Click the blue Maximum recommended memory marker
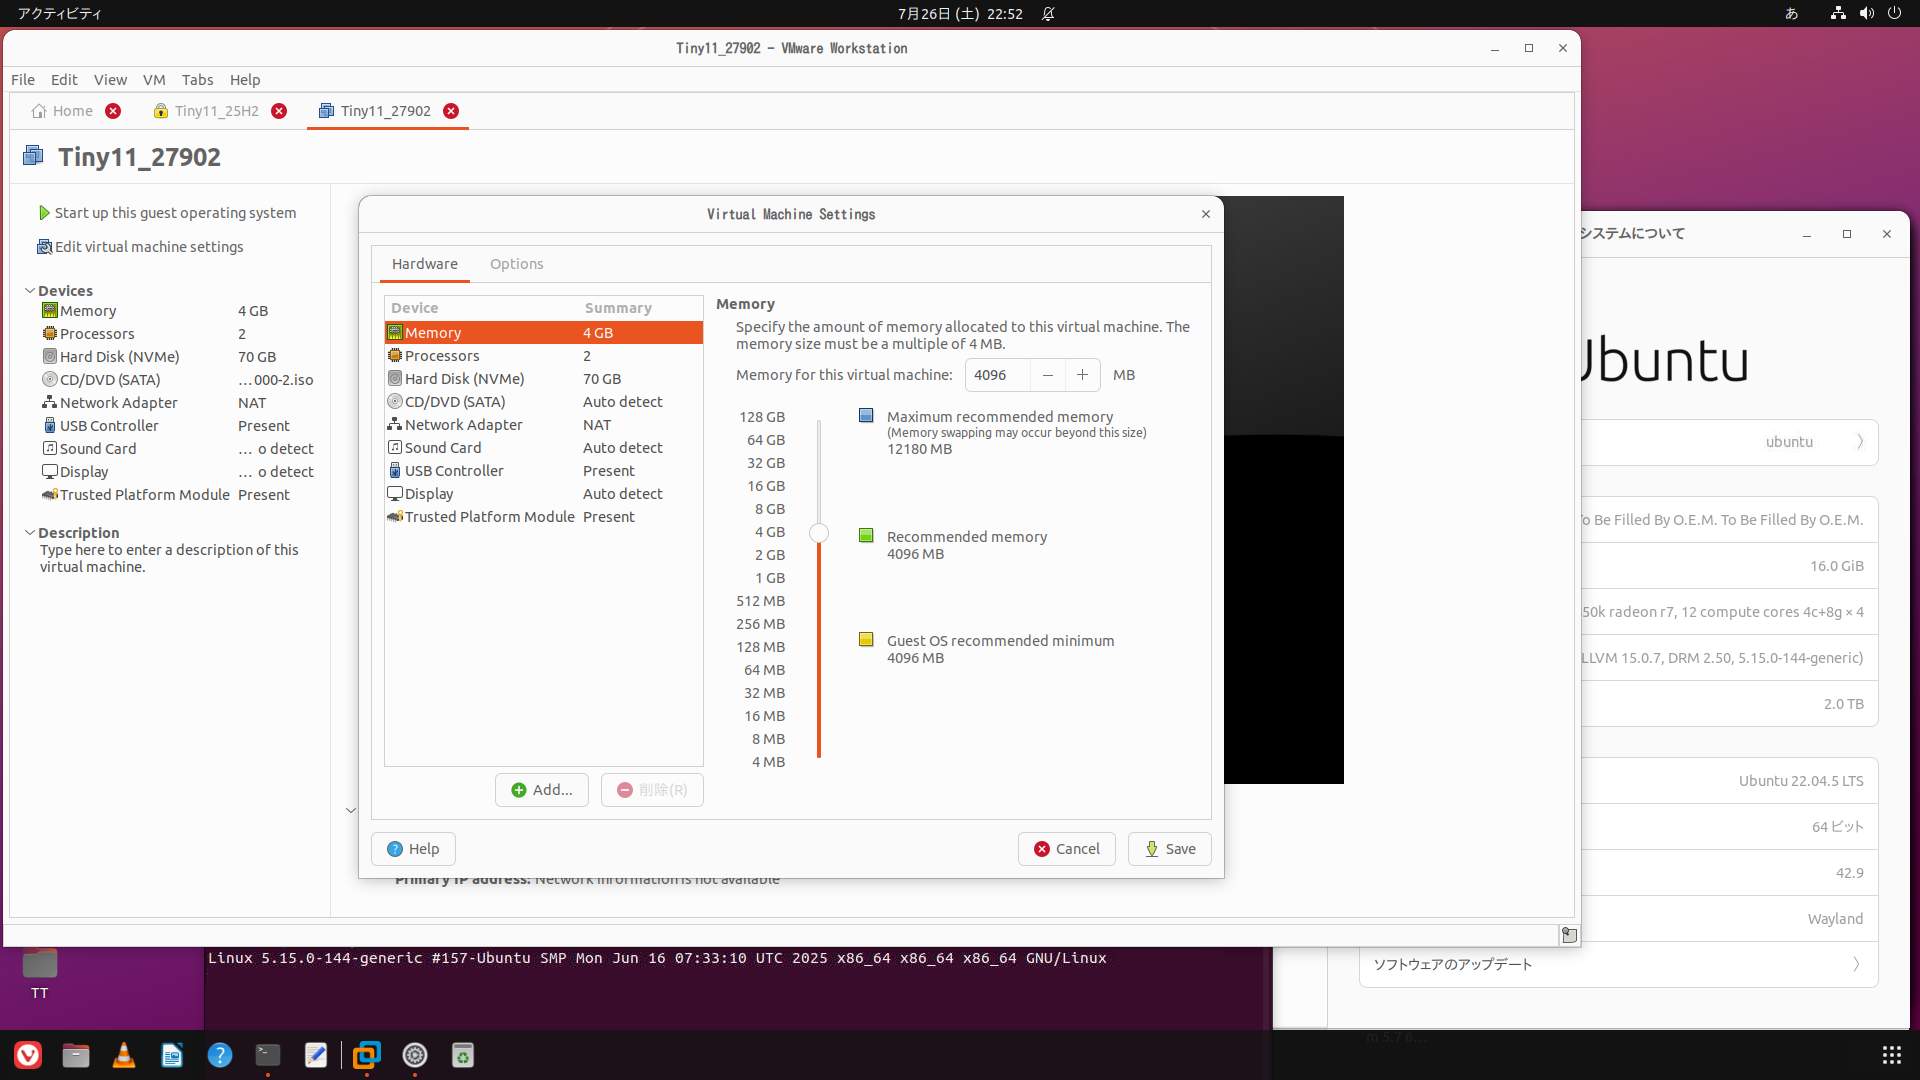 click(866, 416)
